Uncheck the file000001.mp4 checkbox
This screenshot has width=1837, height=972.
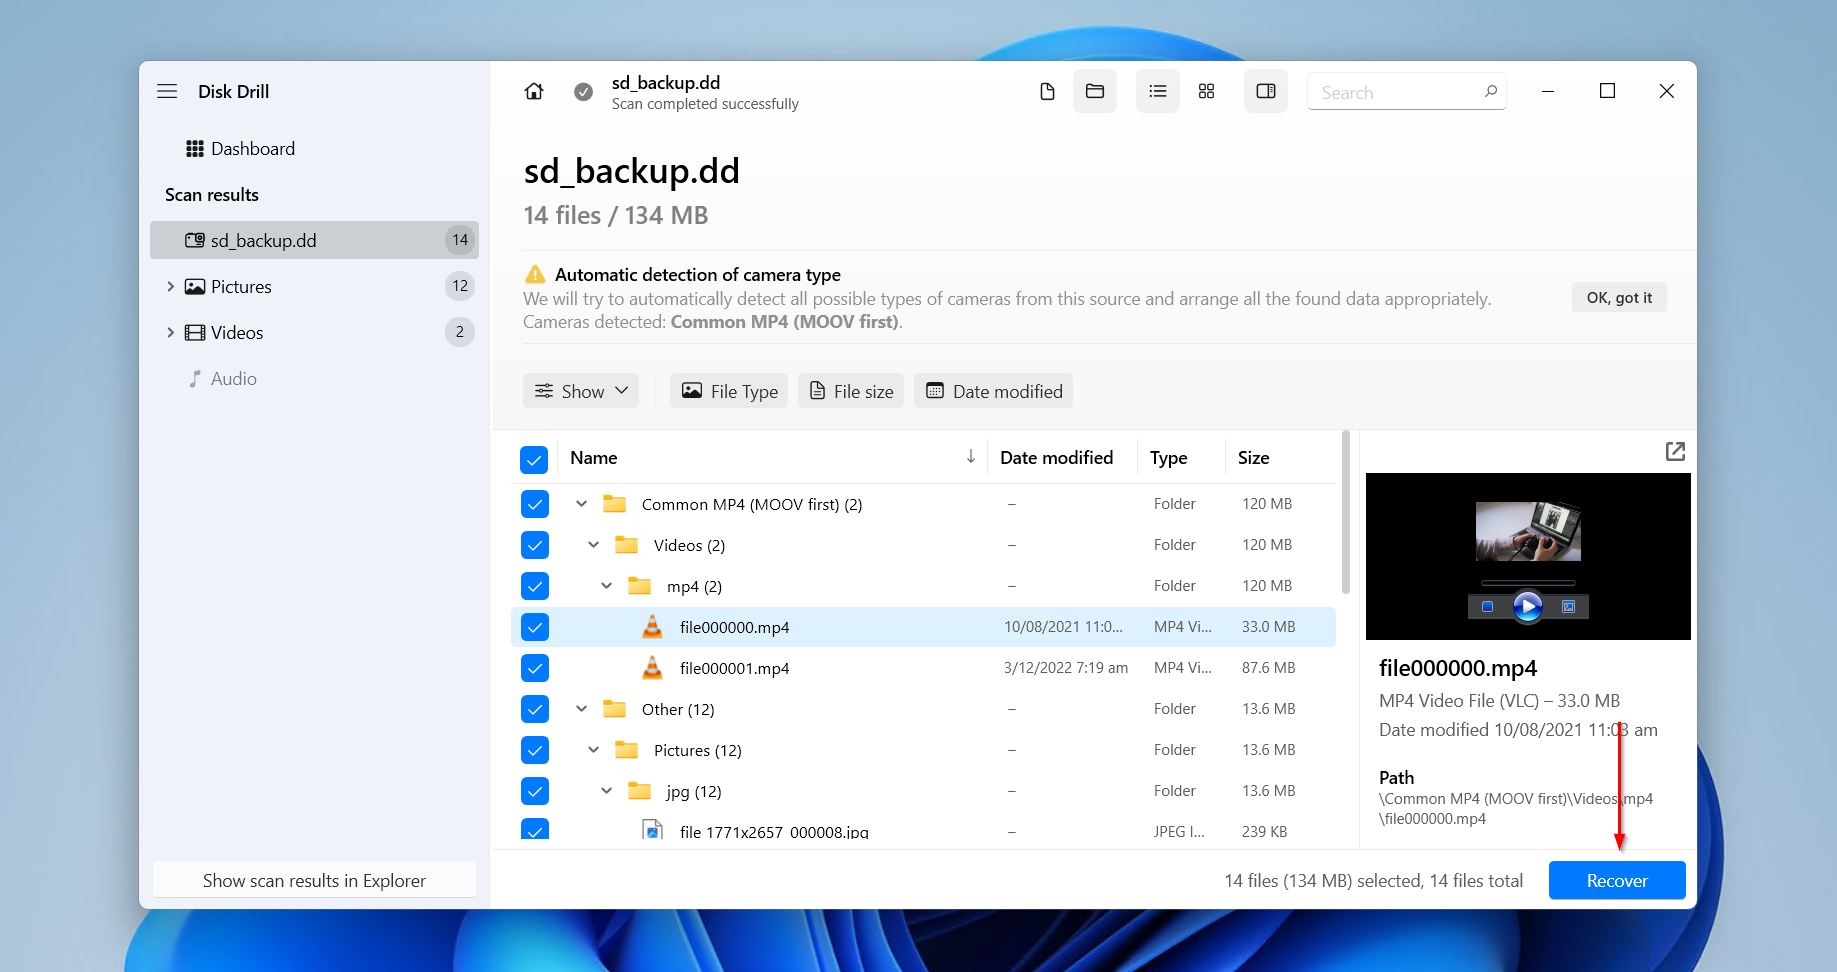tap(535, 668)
